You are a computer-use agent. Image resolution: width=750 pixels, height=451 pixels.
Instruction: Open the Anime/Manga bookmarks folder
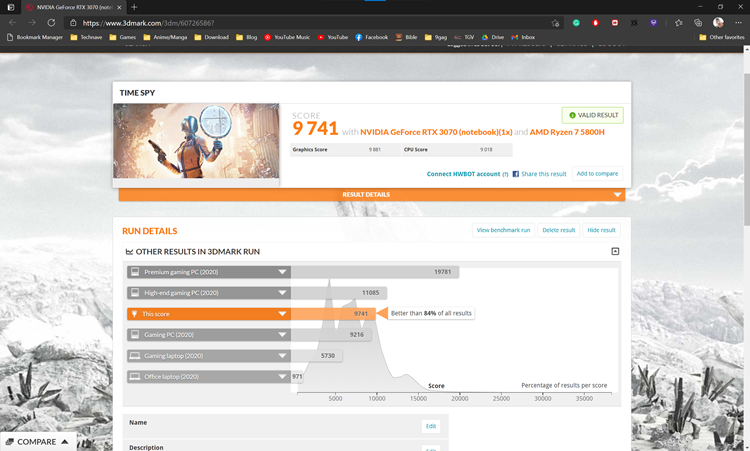165,37
